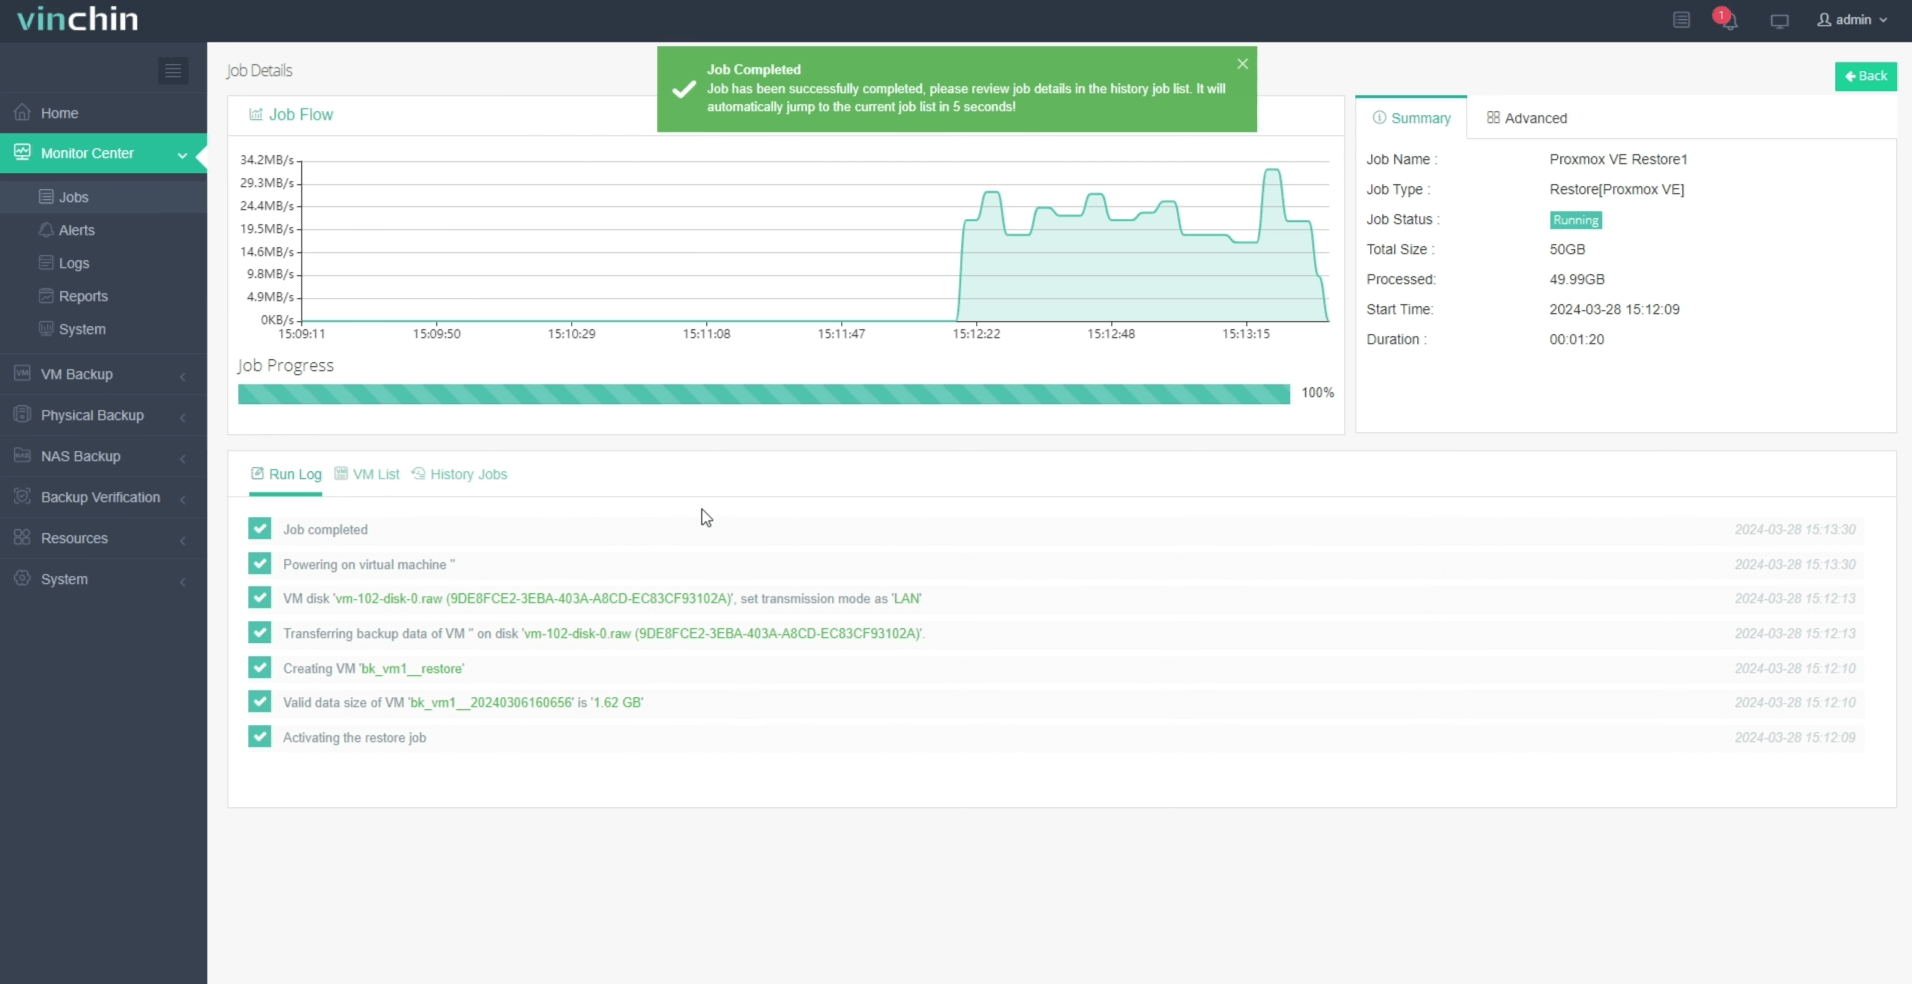Click the NAS Backup icon in sidebar
This screenshot has height=984, width=1912.
tap(22, 455)
